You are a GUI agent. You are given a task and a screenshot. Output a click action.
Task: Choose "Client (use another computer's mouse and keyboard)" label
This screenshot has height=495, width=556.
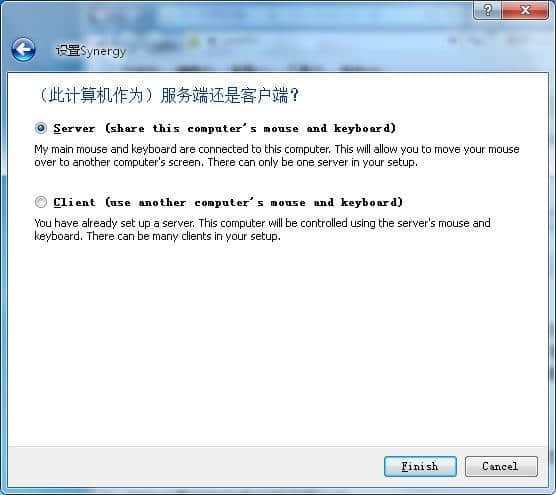[x=228, y=202]
